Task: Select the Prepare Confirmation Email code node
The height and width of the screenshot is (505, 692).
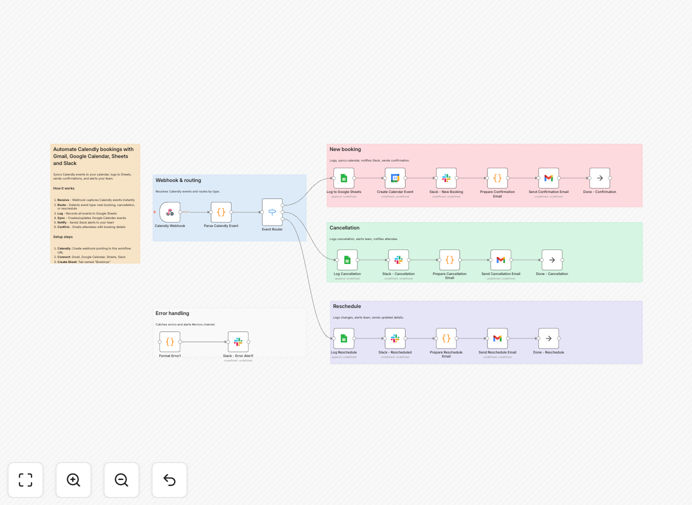Action: tap(497, 178)
